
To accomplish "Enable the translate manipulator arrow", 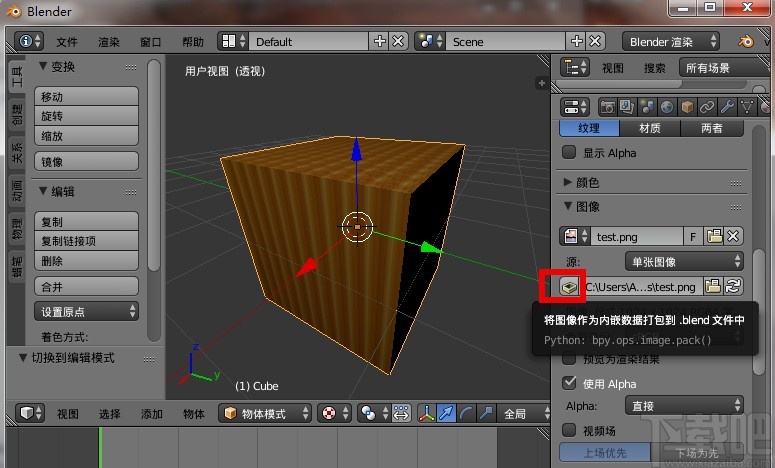I will pyautogui.click(x=446, y=413).
